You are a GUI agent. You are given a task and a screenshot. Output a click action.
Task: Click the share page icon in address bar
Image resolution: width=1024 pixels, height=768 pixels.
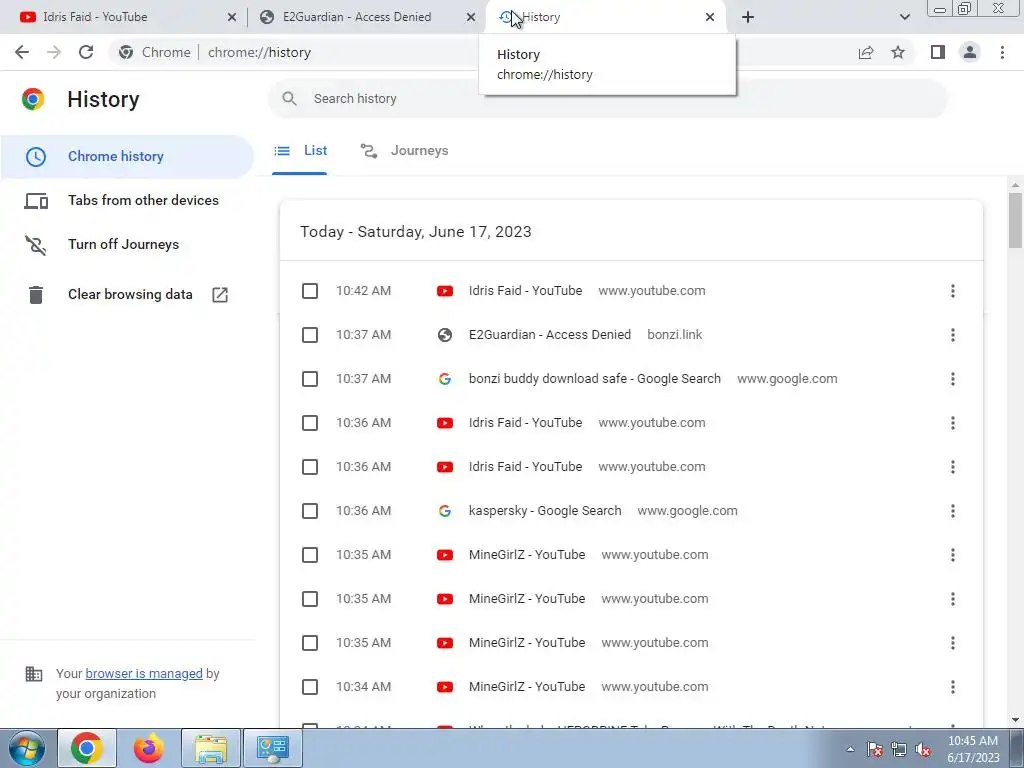tap(866, 52)
